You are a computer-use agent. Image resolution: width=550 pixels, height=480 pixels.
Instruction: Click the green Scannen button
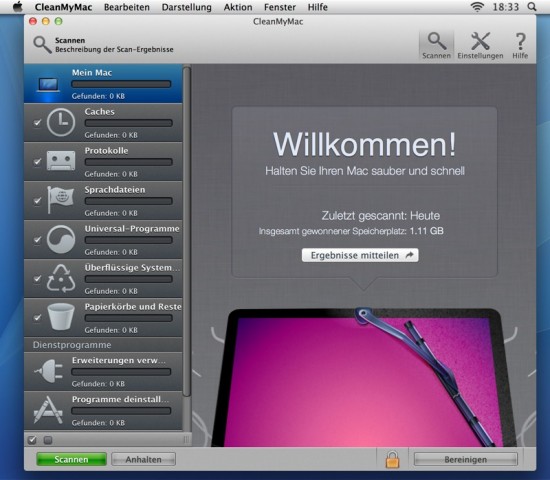pos(72,459)
